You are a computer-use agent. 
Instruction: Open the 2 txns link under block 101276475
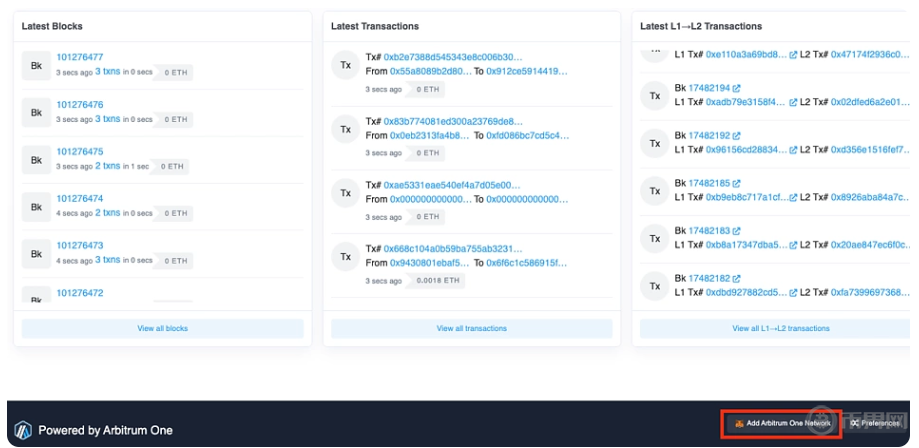point(107,166)
